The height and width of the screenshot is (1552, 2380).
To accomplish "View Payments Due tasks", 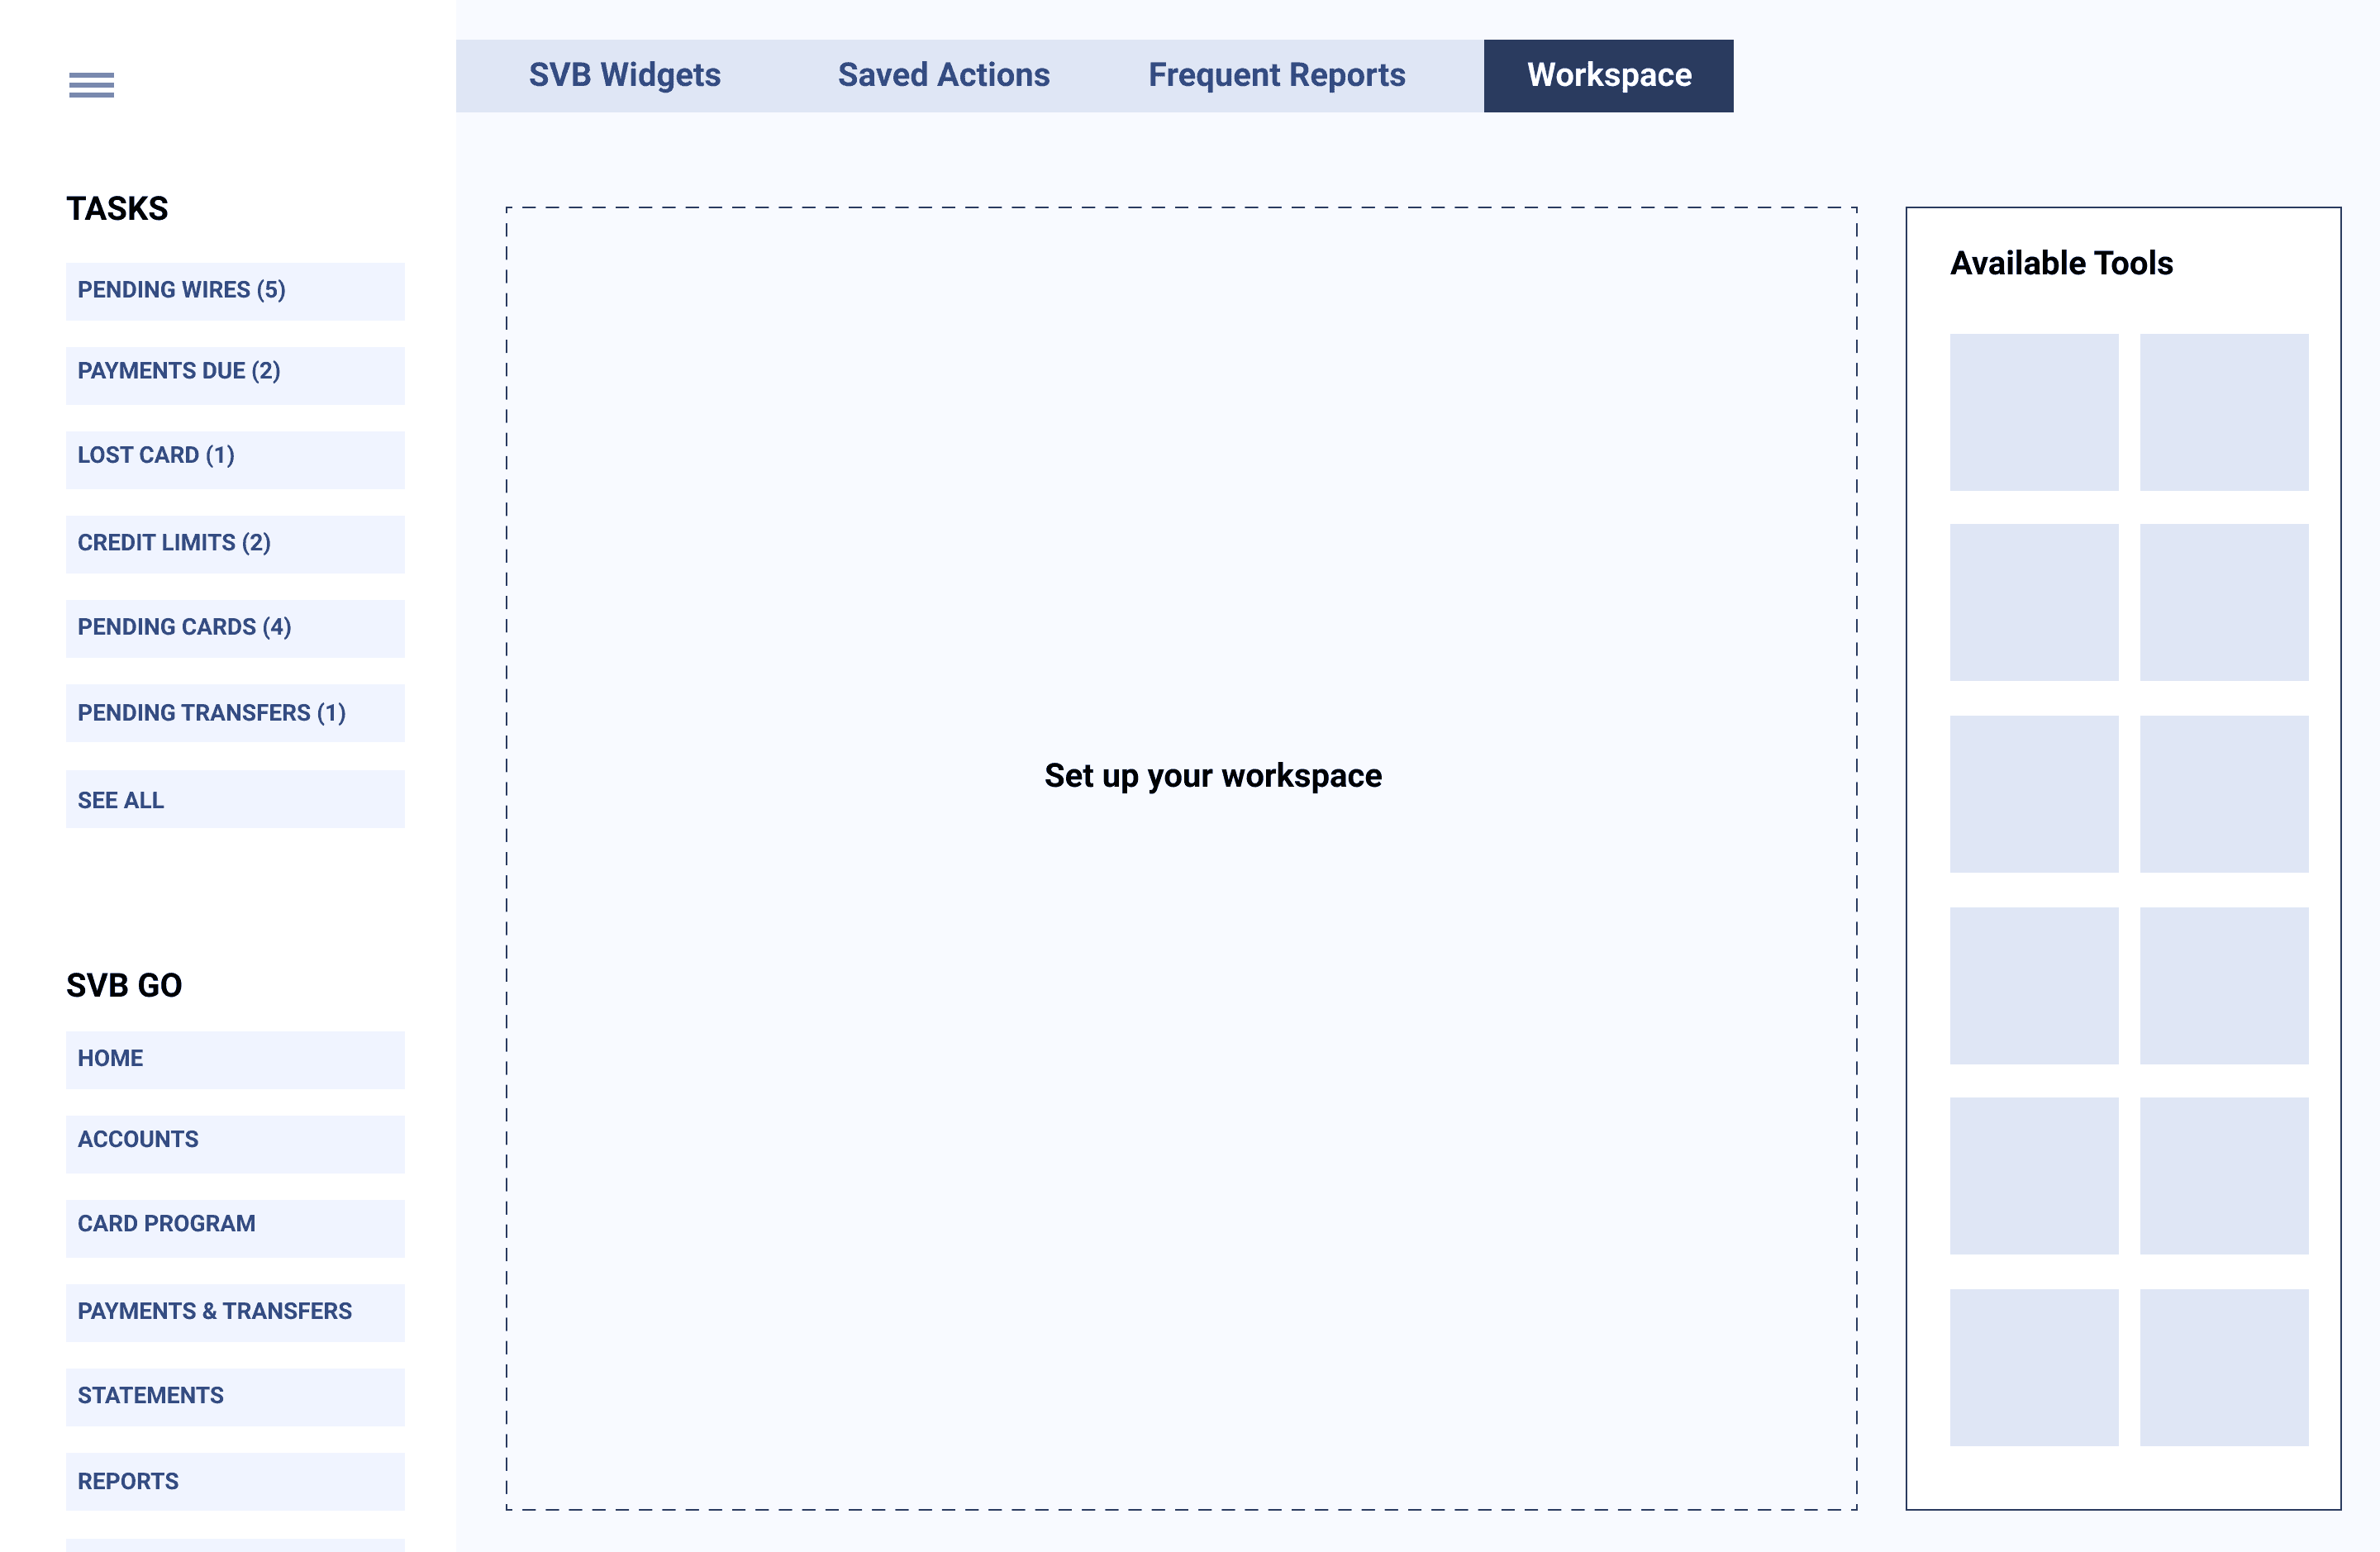I will [x=235, y=371].
